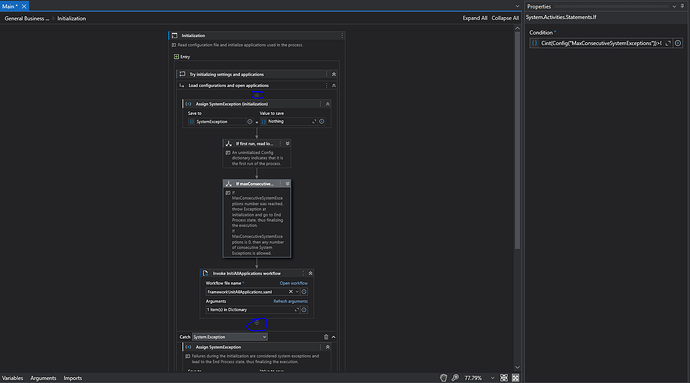Open Value to save plus menu
690x383 pixels.
pos(322,122)
